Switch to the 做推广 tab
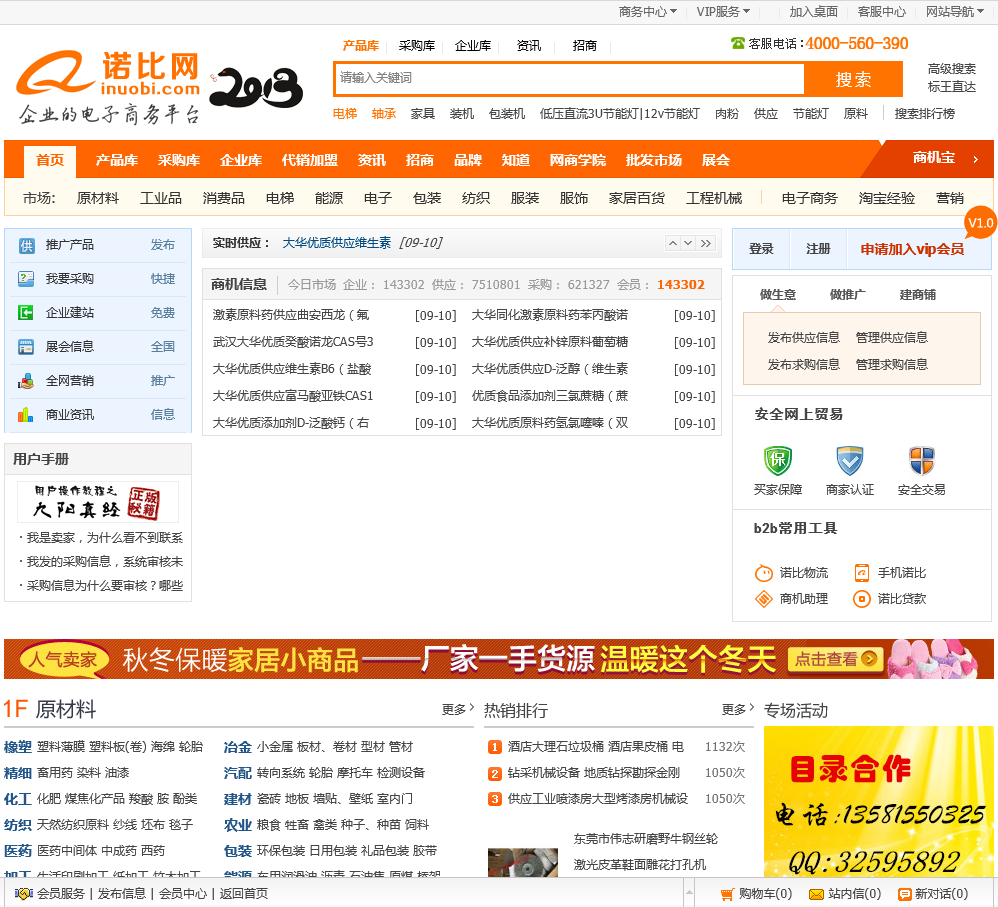This screenshot has height=907, width=998. tap(847, 295)
